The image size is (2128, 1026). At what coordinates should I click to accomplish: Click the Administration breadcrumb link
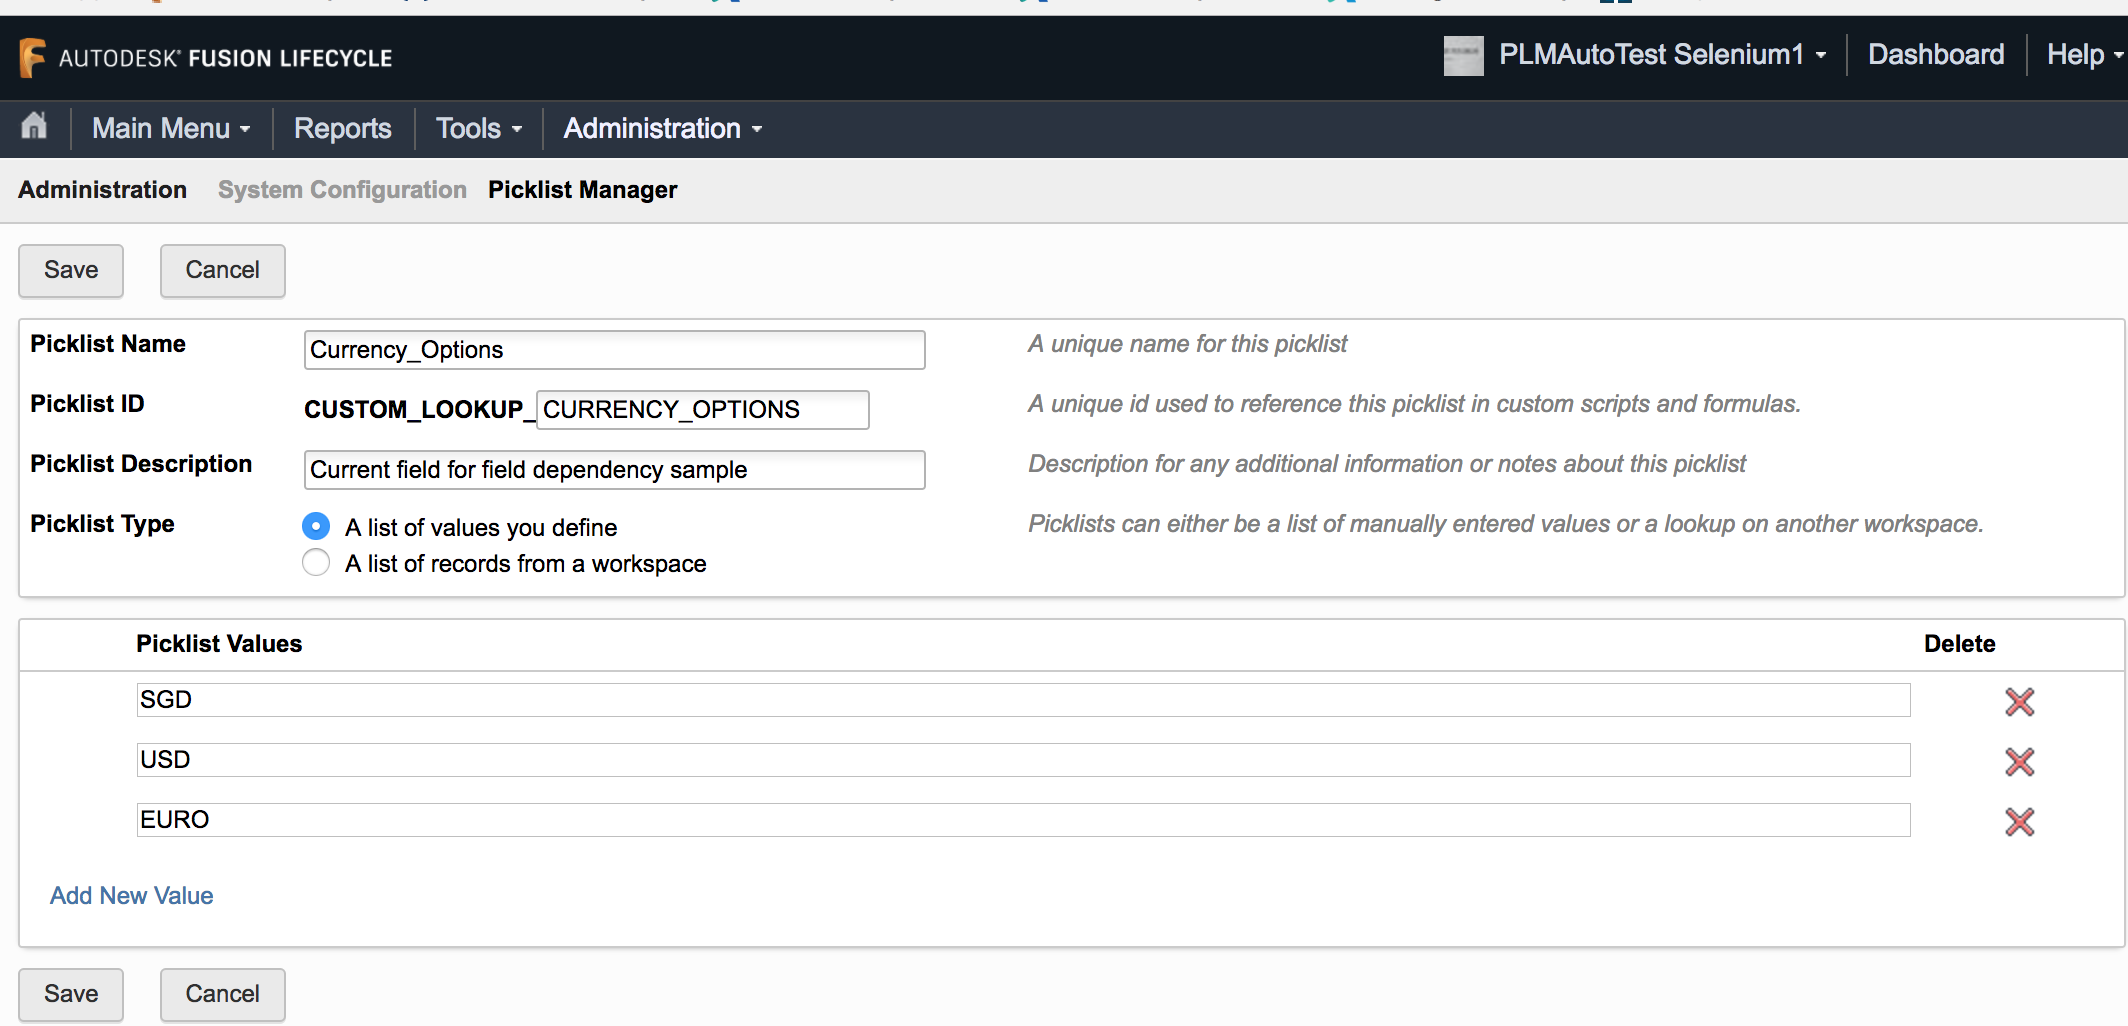pyautogui.click(x=101, y=189)
